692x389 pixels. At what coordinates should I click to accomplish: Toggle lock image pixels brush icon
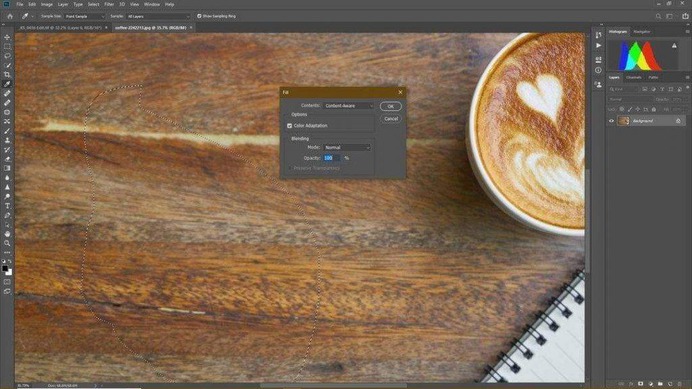tap(630, 109)
